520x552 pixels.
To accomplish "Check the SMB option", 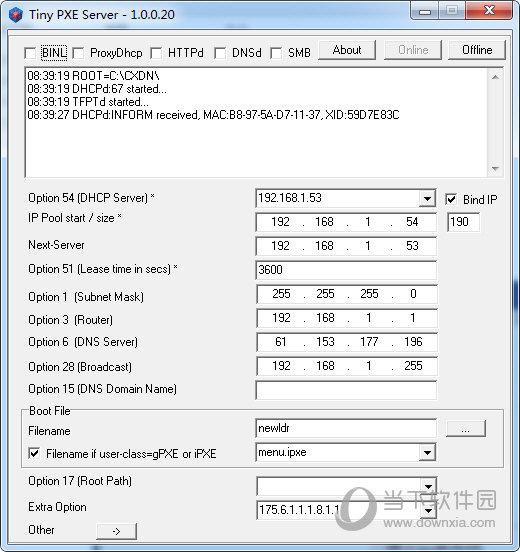I will [x=276, y=54].
